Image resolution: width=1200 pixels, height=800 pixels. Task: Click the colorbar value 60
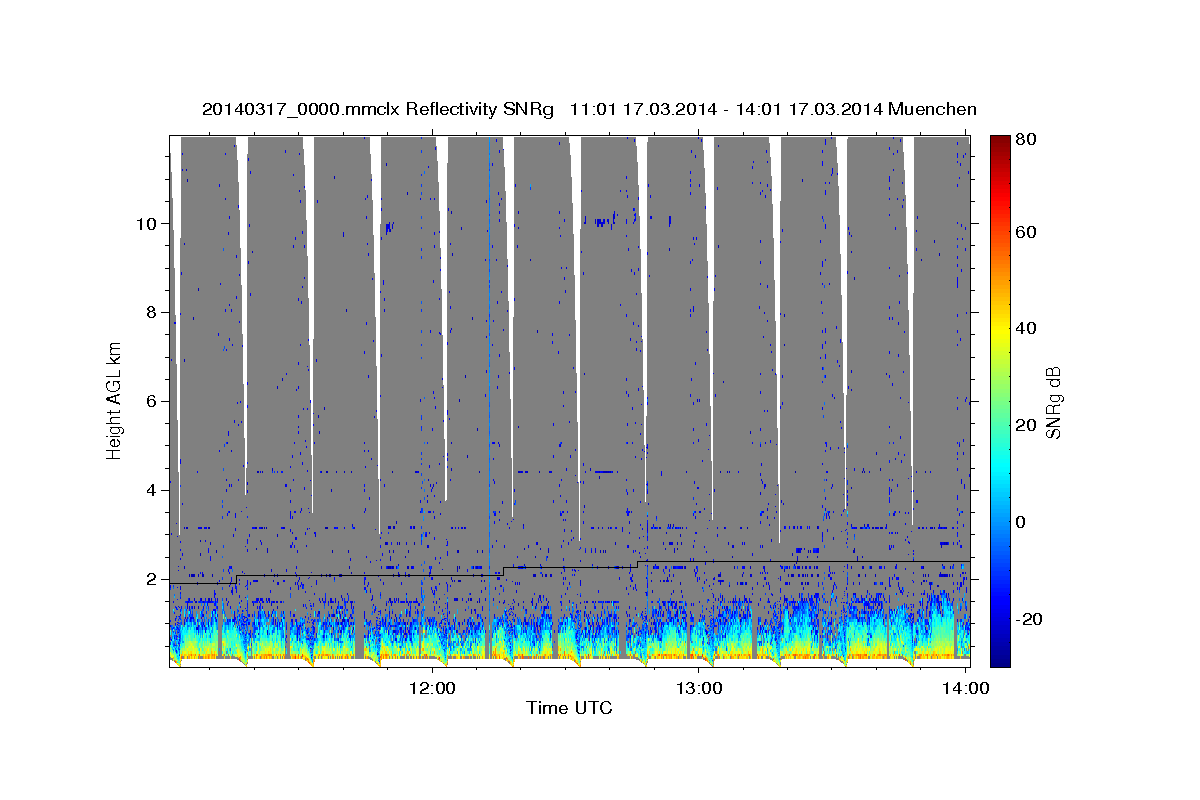tap(1025, 232)
